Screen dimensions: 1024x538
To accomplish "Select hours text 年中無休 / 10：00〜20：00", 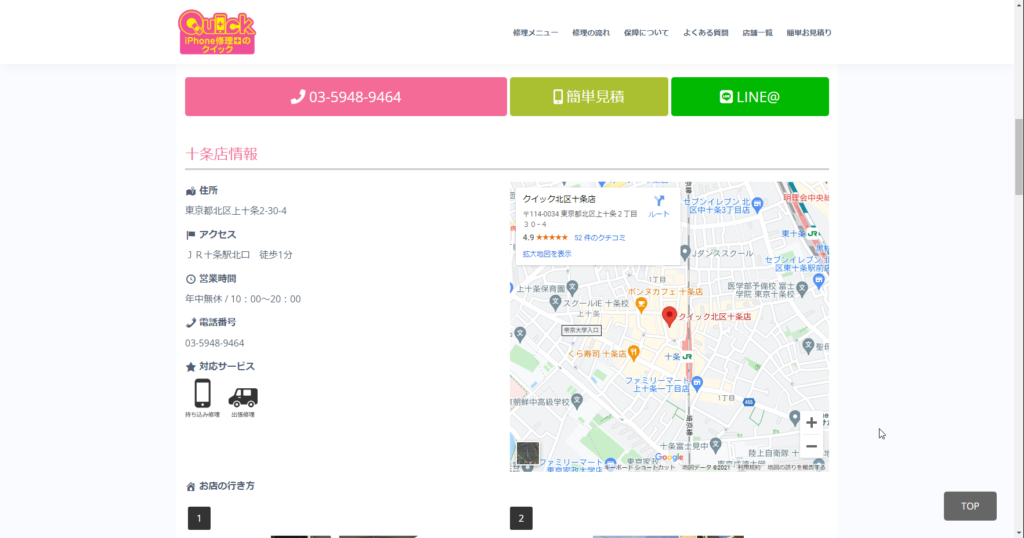I will coord(243,299).
